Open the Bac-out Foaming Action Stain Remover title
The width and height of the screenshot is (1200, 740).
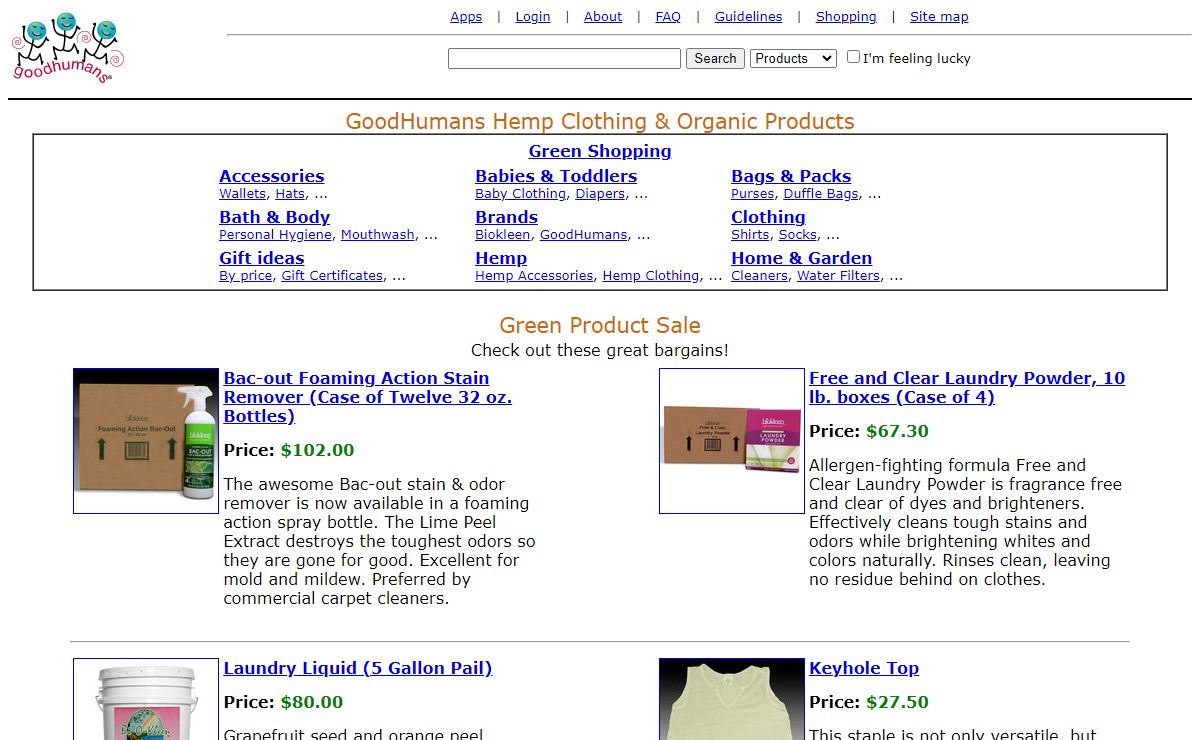coord(368,397)
